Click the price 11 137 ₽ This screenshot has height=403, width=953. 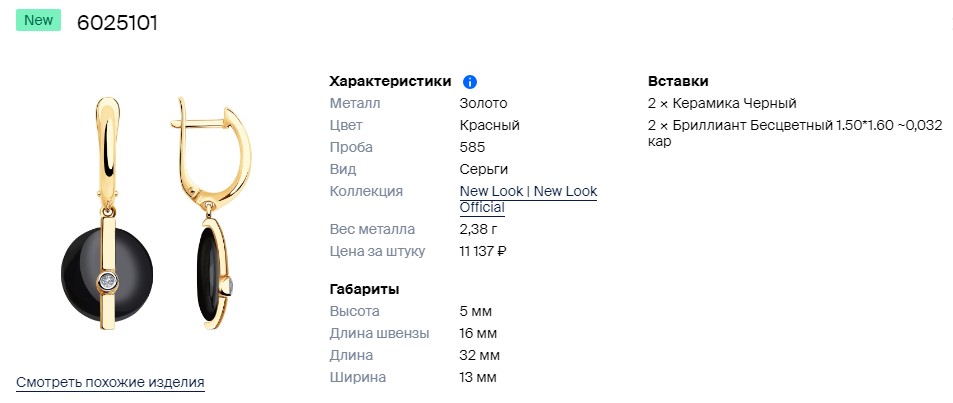pyautogui.click(x=483, y=251)
